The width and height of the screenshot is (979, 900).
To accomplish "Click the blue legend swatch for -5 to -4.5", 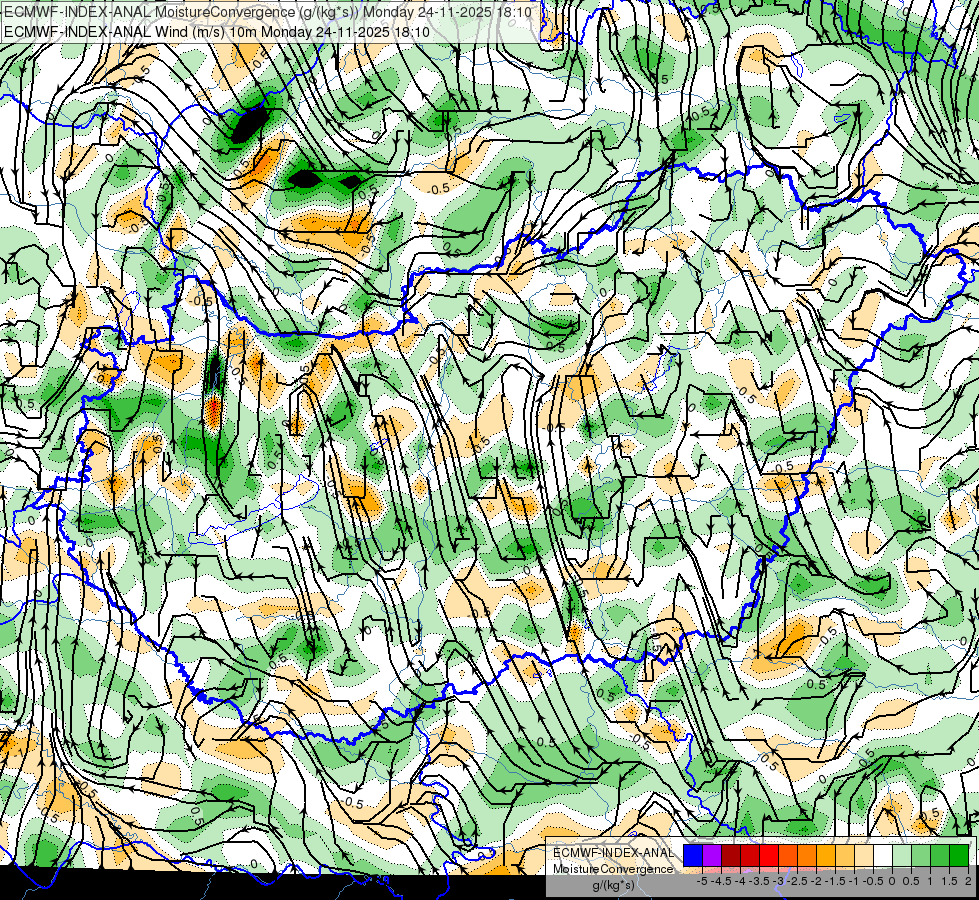I will (x=693, y=856).
